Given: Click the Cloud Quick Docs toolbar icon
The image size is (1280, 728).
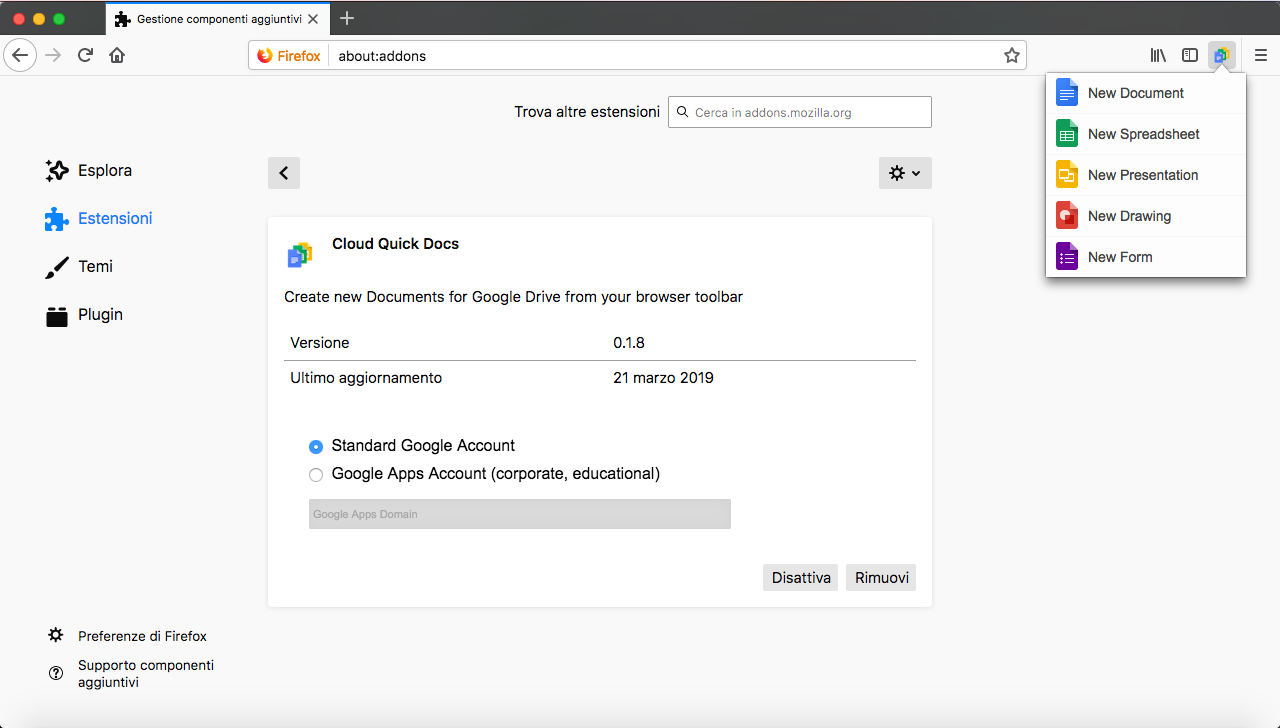Looking at the screenshot, I should (1221, 56).
